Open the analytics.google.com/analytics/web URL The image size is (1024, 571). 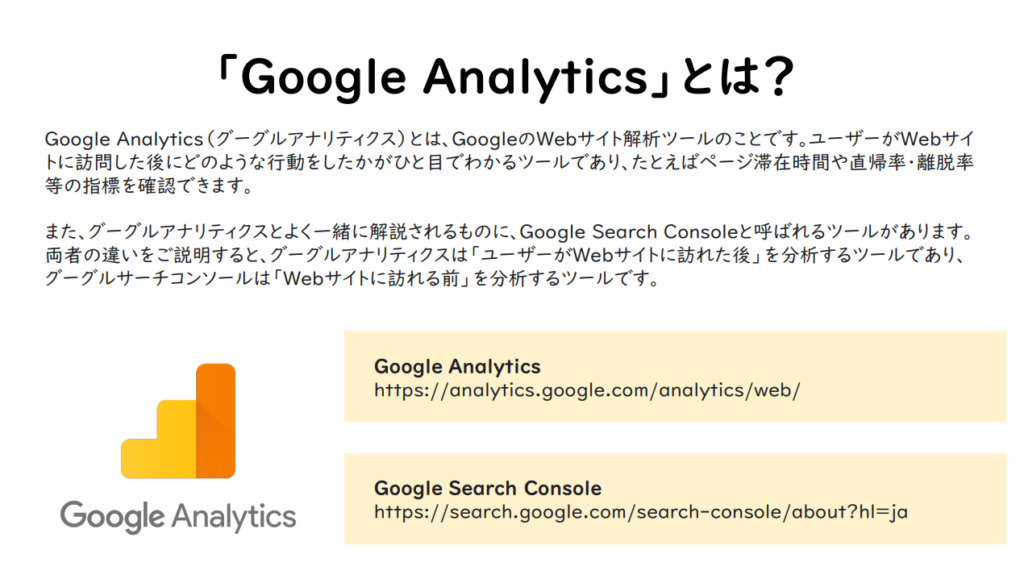click(587, 390)
